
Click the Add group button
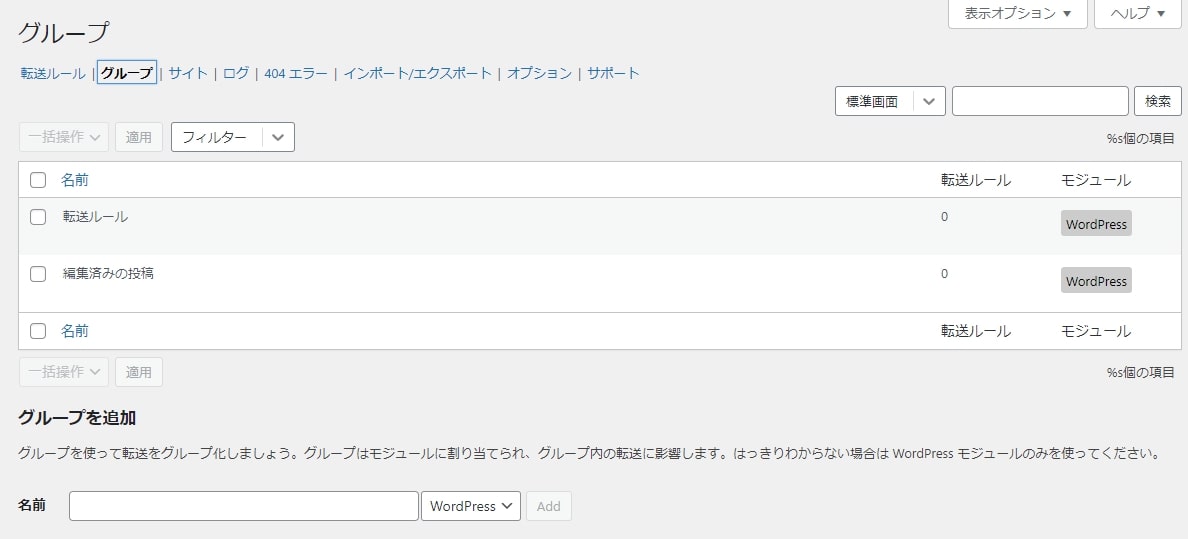549,506
